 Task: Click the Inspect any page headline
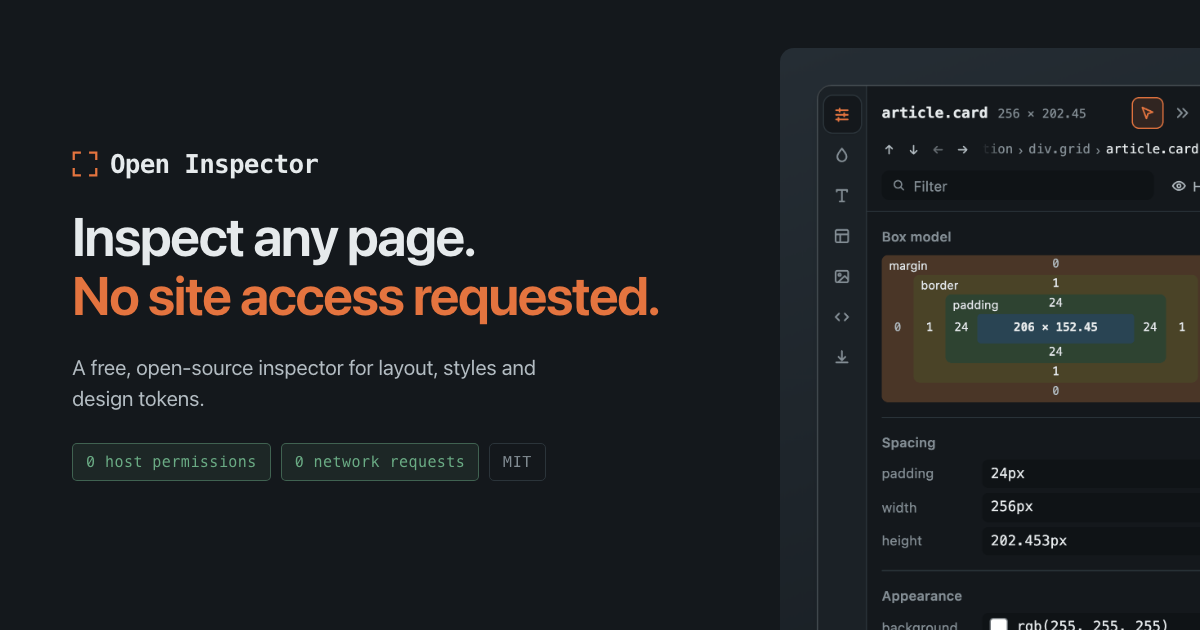273,239
